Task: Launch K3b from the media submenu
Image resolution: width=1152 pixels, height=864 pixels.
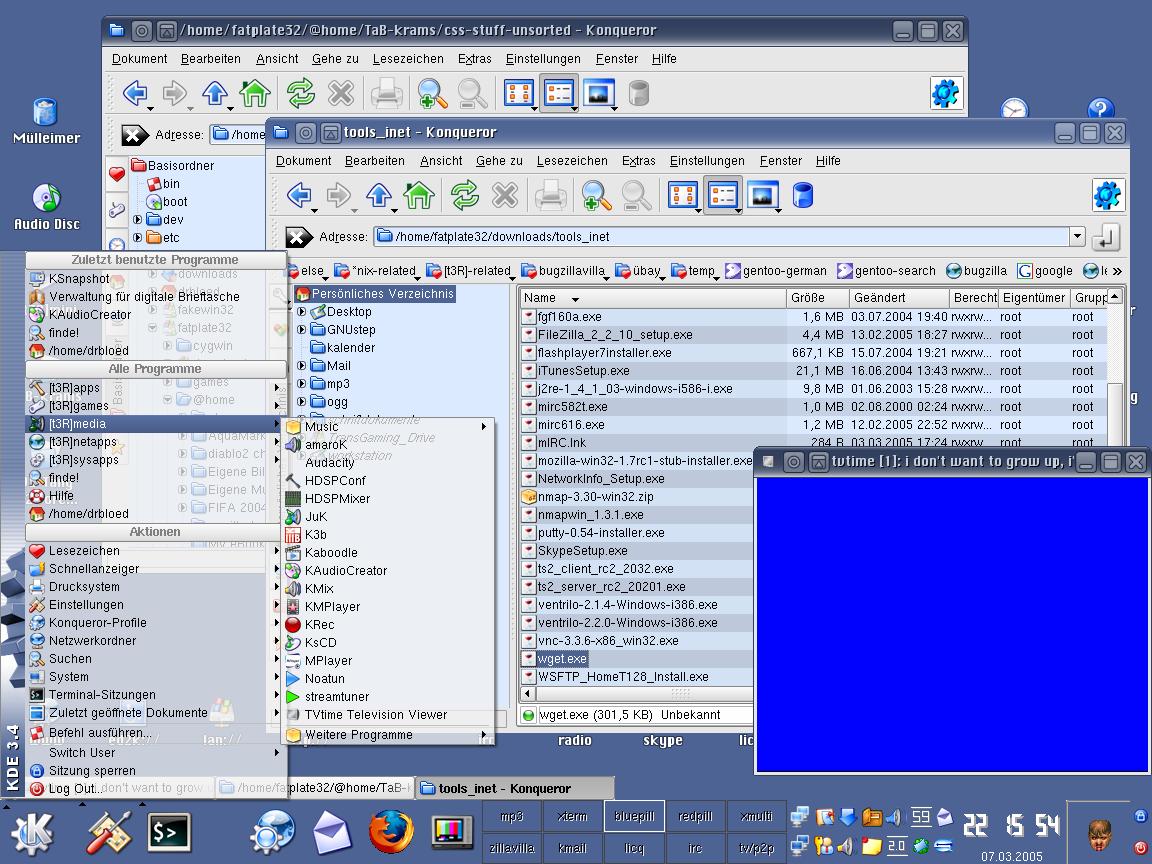Action: (316, 534)
